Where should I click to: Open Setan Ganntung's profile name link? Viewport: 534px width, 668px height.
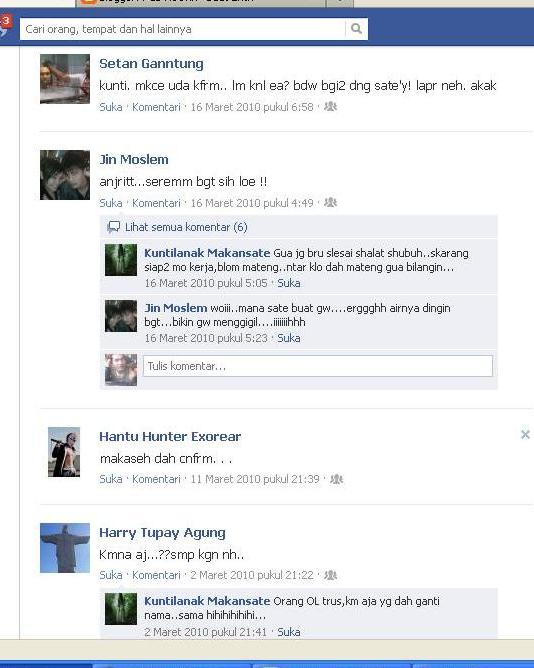point(151,64)
